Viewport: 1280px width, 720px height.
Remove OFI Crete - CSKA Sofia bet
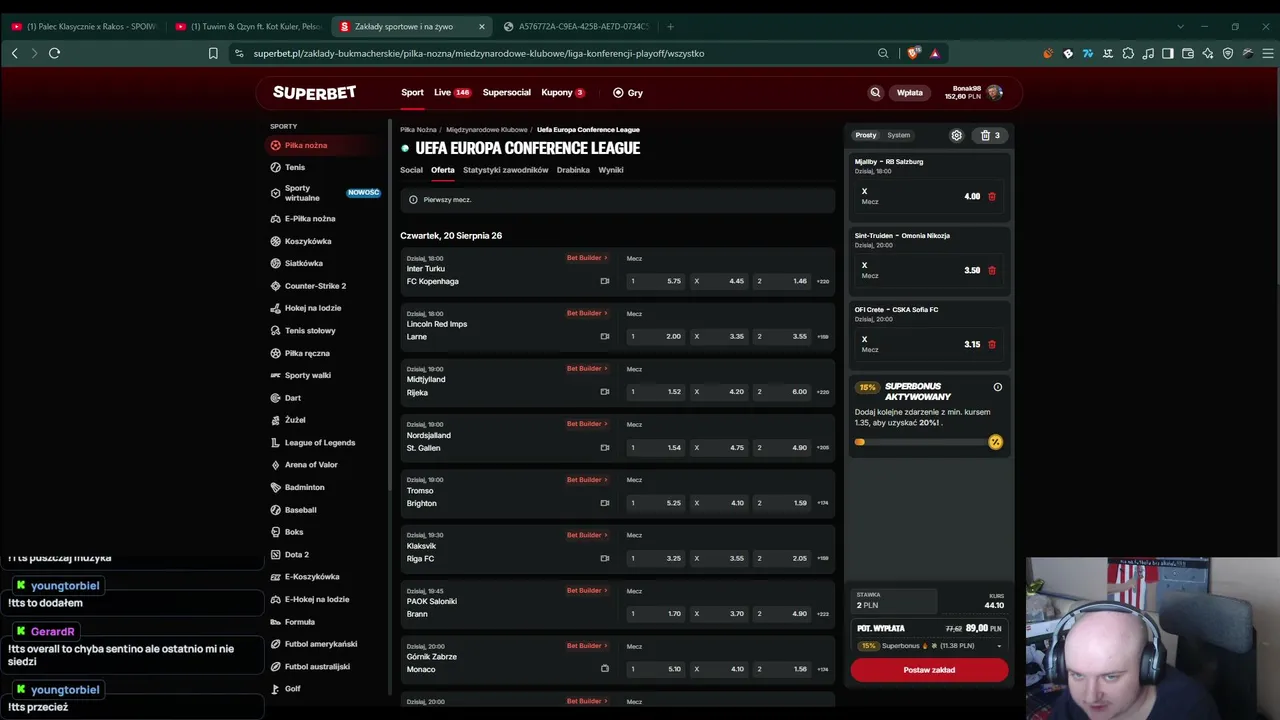tap(992, 344)
